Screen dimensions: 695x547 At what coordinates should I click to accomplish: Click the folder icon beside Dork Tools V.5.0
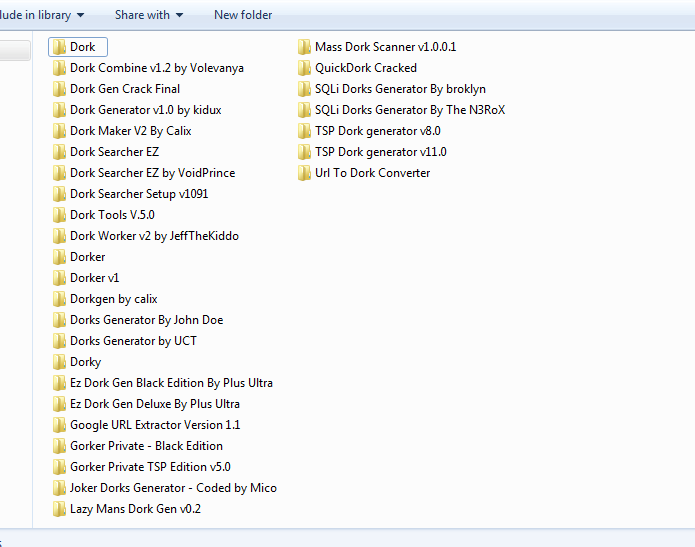click(59, 215)
